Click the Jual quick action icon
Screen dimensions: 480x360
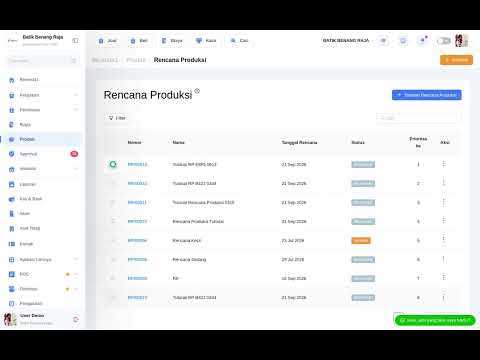[101, 41]
